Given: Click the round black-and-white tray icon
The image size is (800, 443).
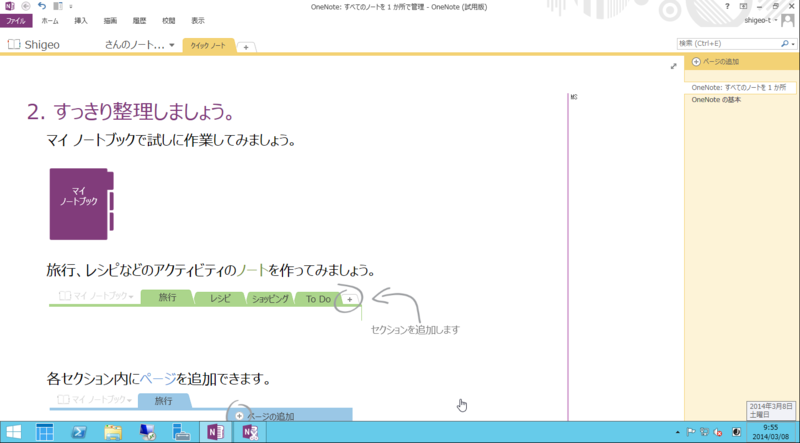Looking at the screenshot, I should coord(736,432).
